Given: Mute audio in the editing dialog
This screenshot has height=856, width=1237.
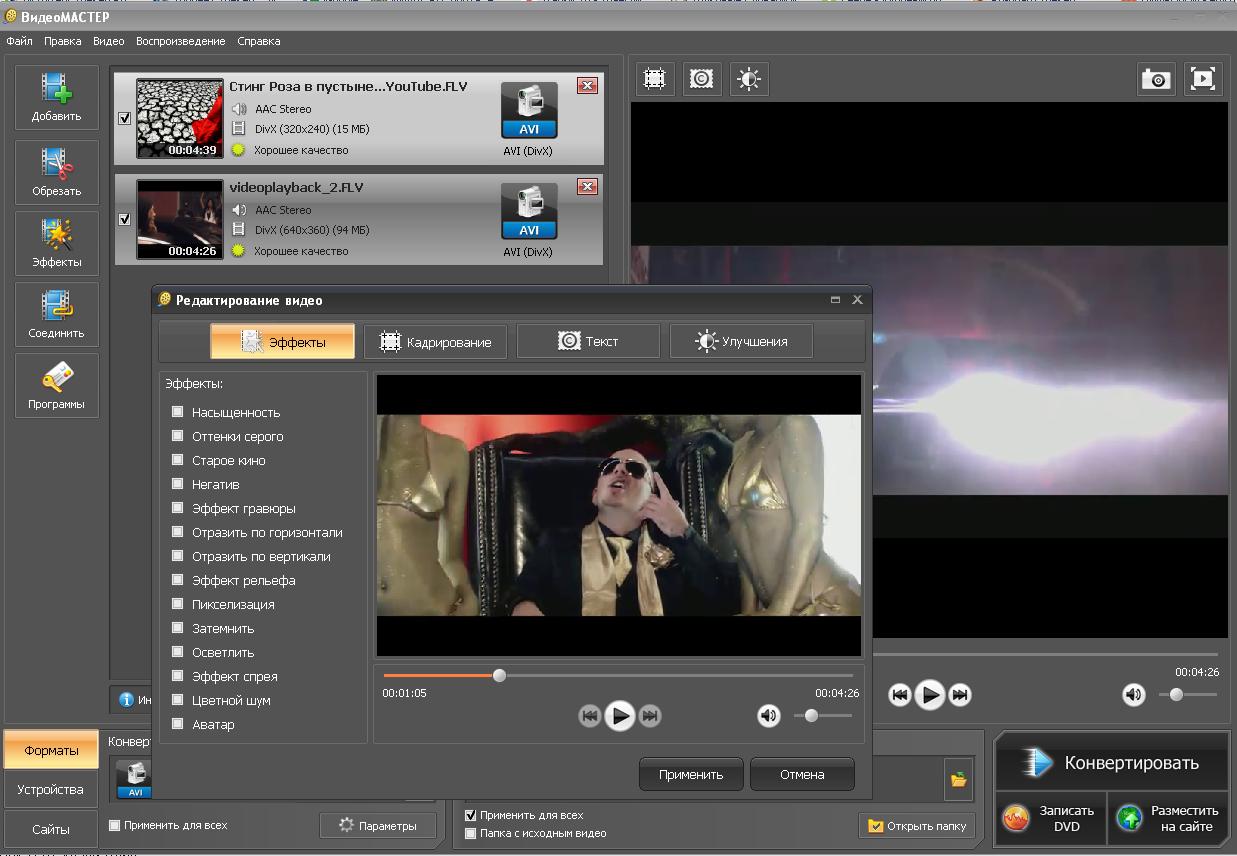Looking at the screenshot, I should click(x=768, y=716).
